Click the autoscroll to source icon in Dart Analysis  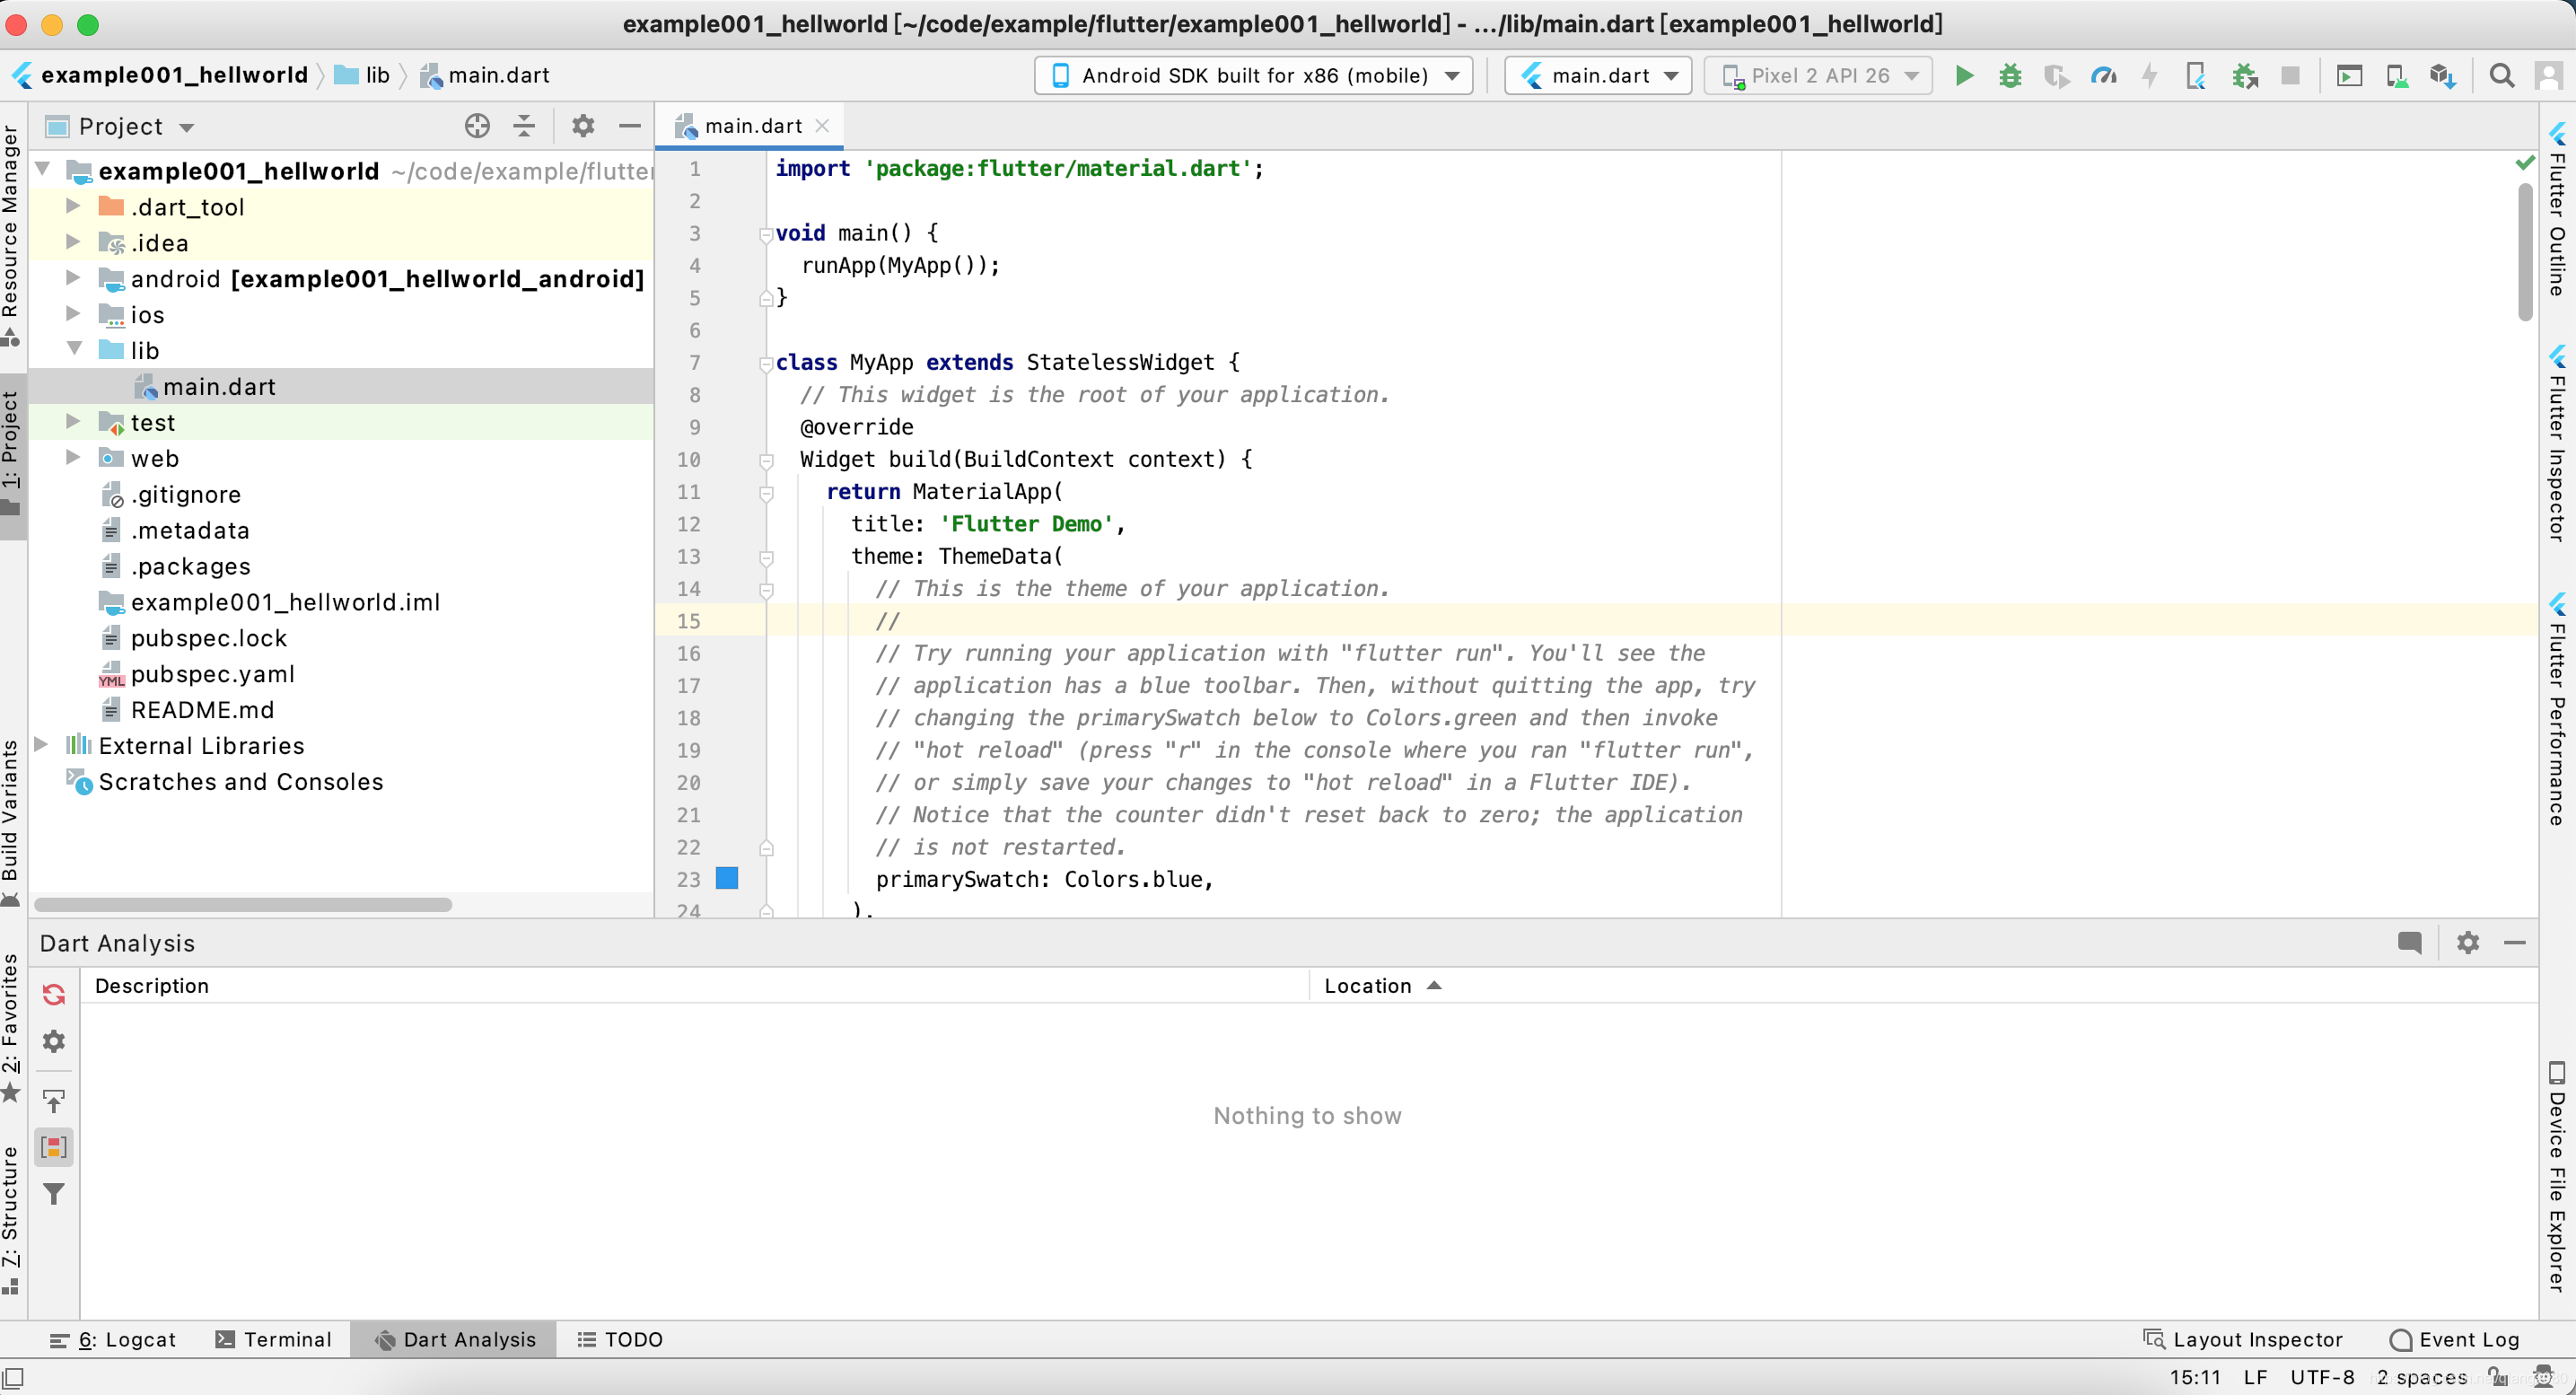click(x=54, y=1101)
